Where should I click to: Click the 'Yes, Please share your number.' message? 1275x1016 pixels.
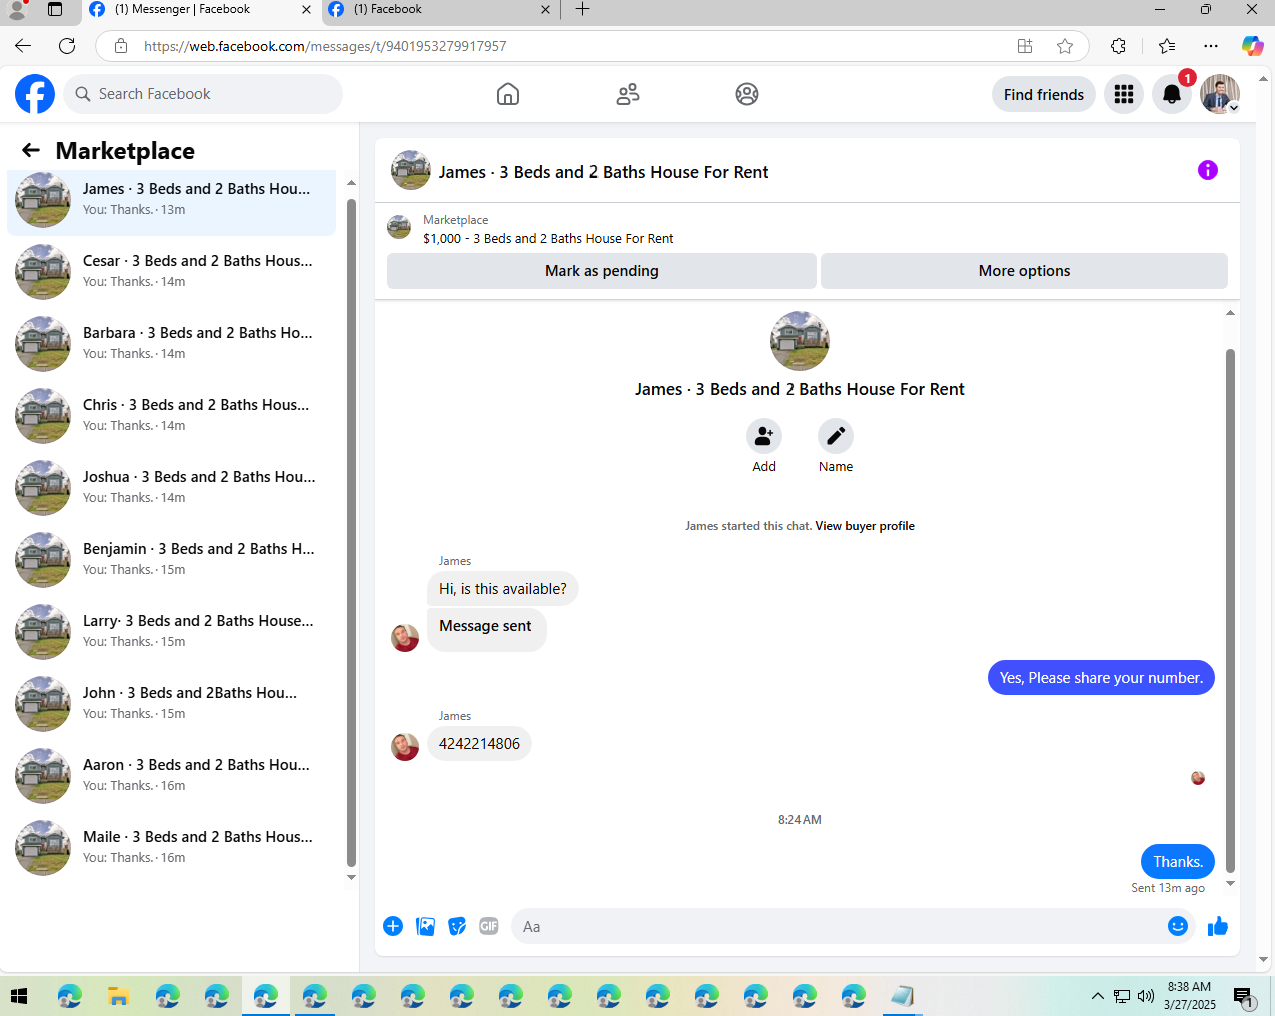[x=1101, y=678]
